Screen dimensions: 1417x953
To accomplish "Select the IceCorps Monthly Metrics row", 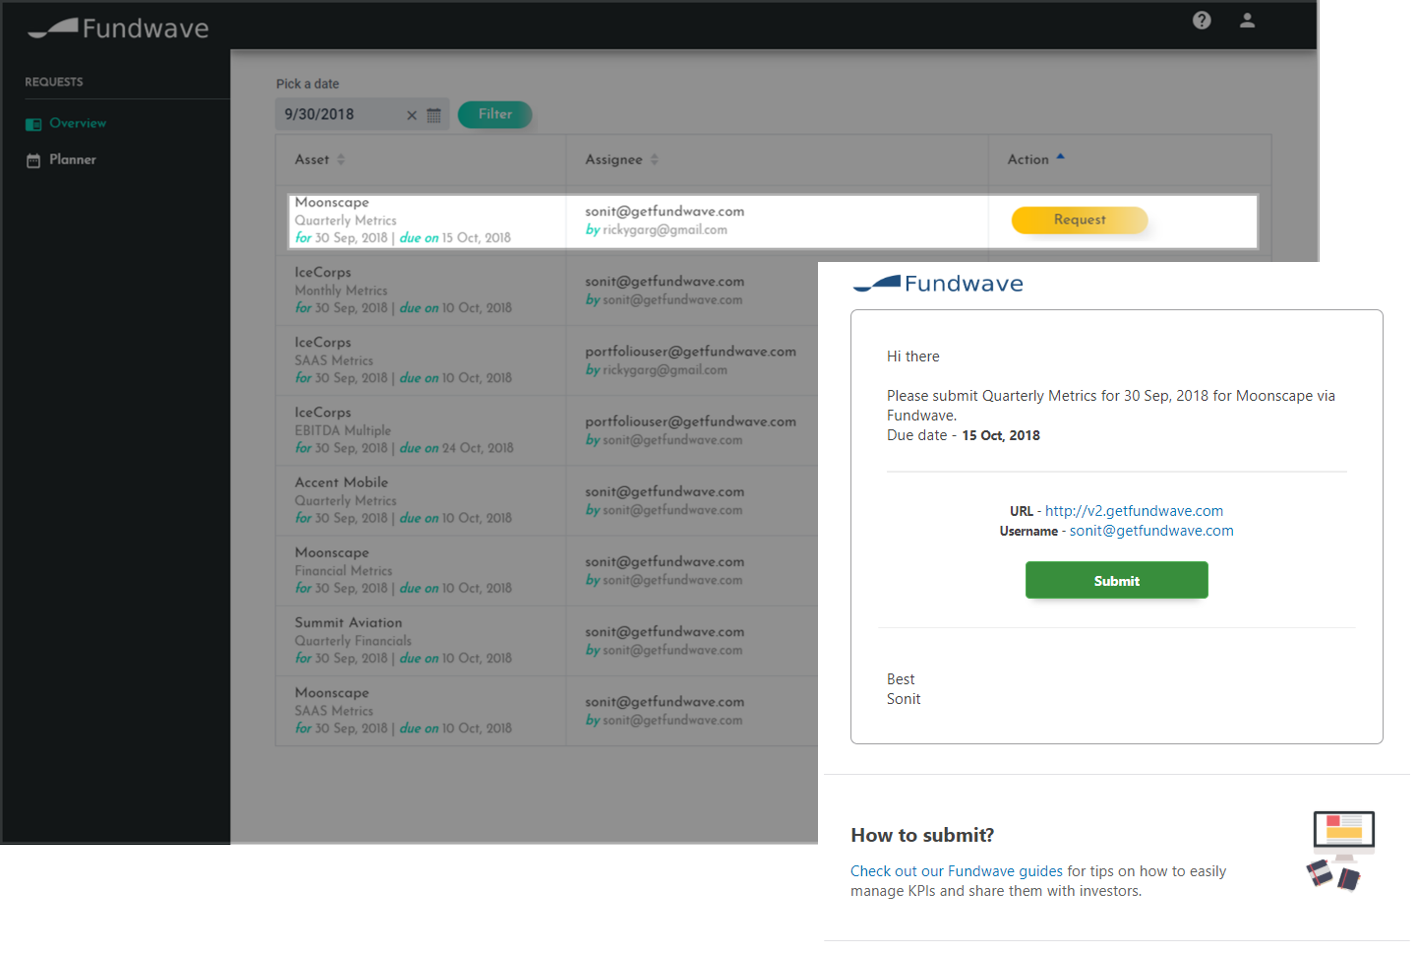I will pos(546,290).
